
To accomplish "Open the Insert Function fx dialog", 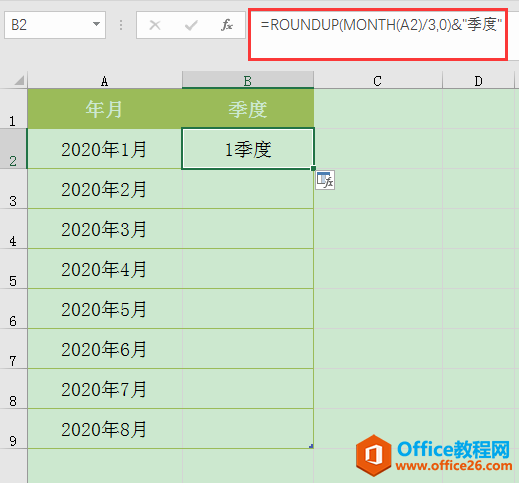I will [227, 25].
